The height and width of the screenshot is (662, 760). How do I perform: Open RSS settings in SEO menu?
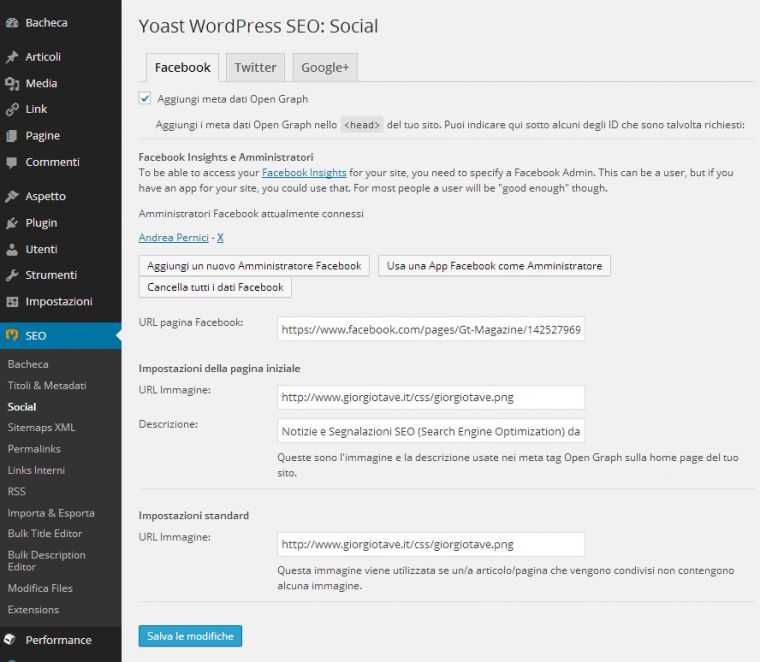tap(16, 492)
